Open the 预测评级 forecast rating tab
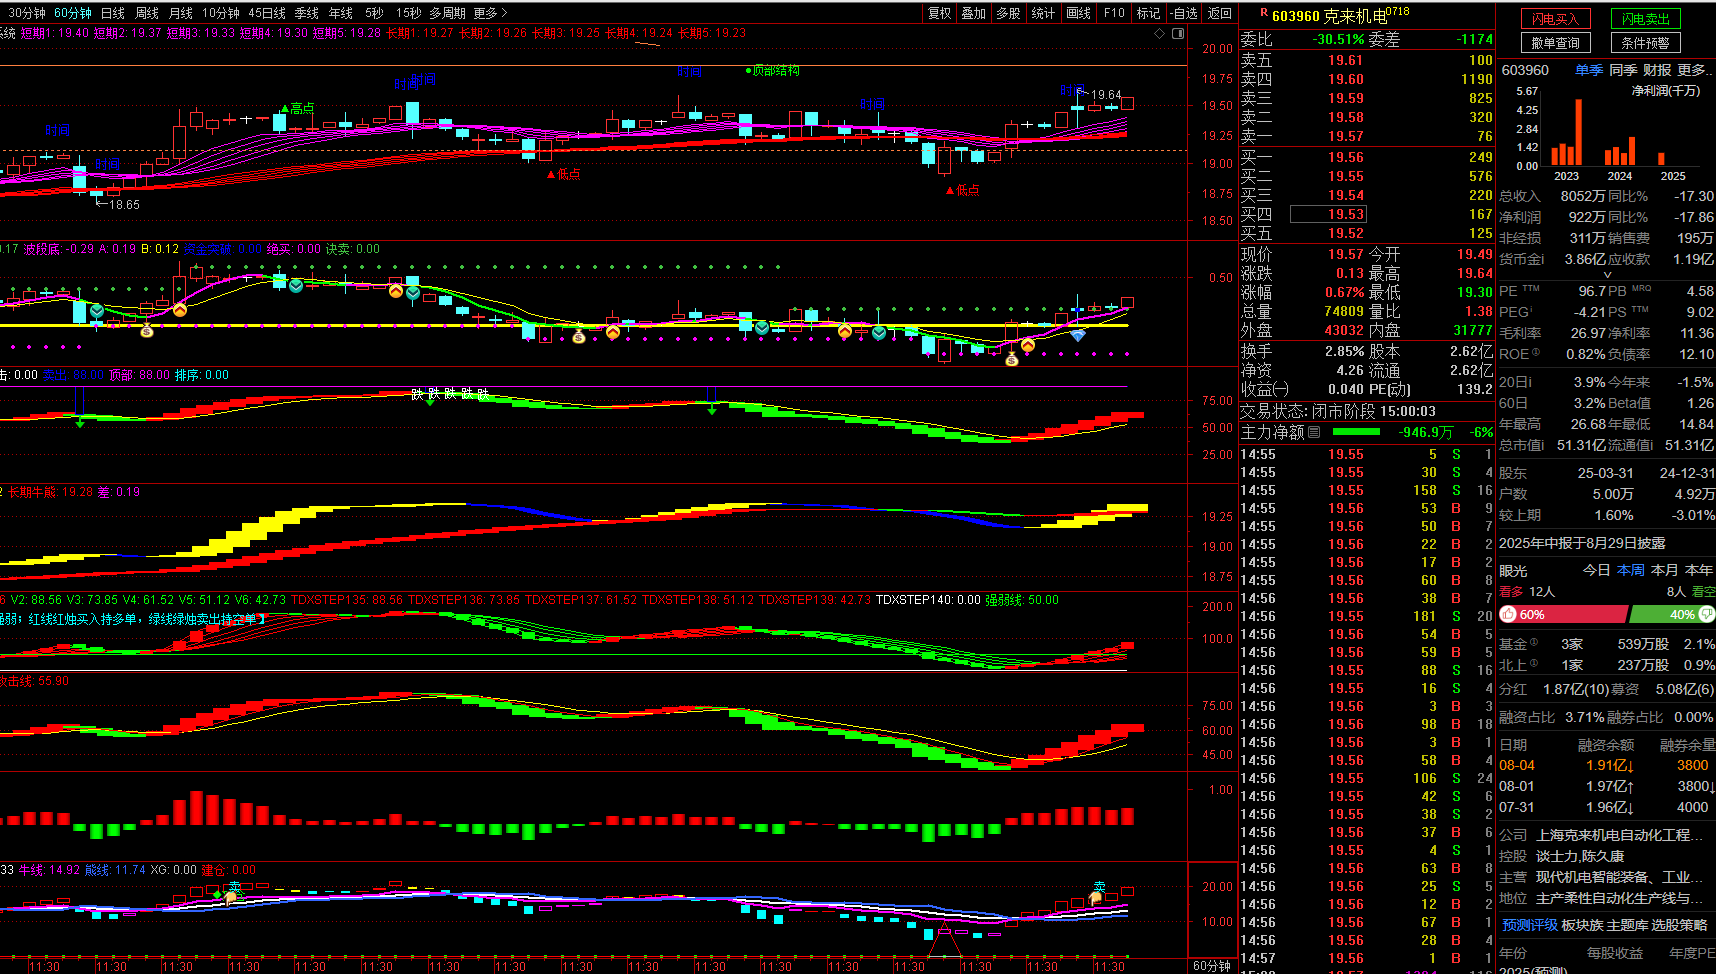1716x974 pixels. (1530, 925)
